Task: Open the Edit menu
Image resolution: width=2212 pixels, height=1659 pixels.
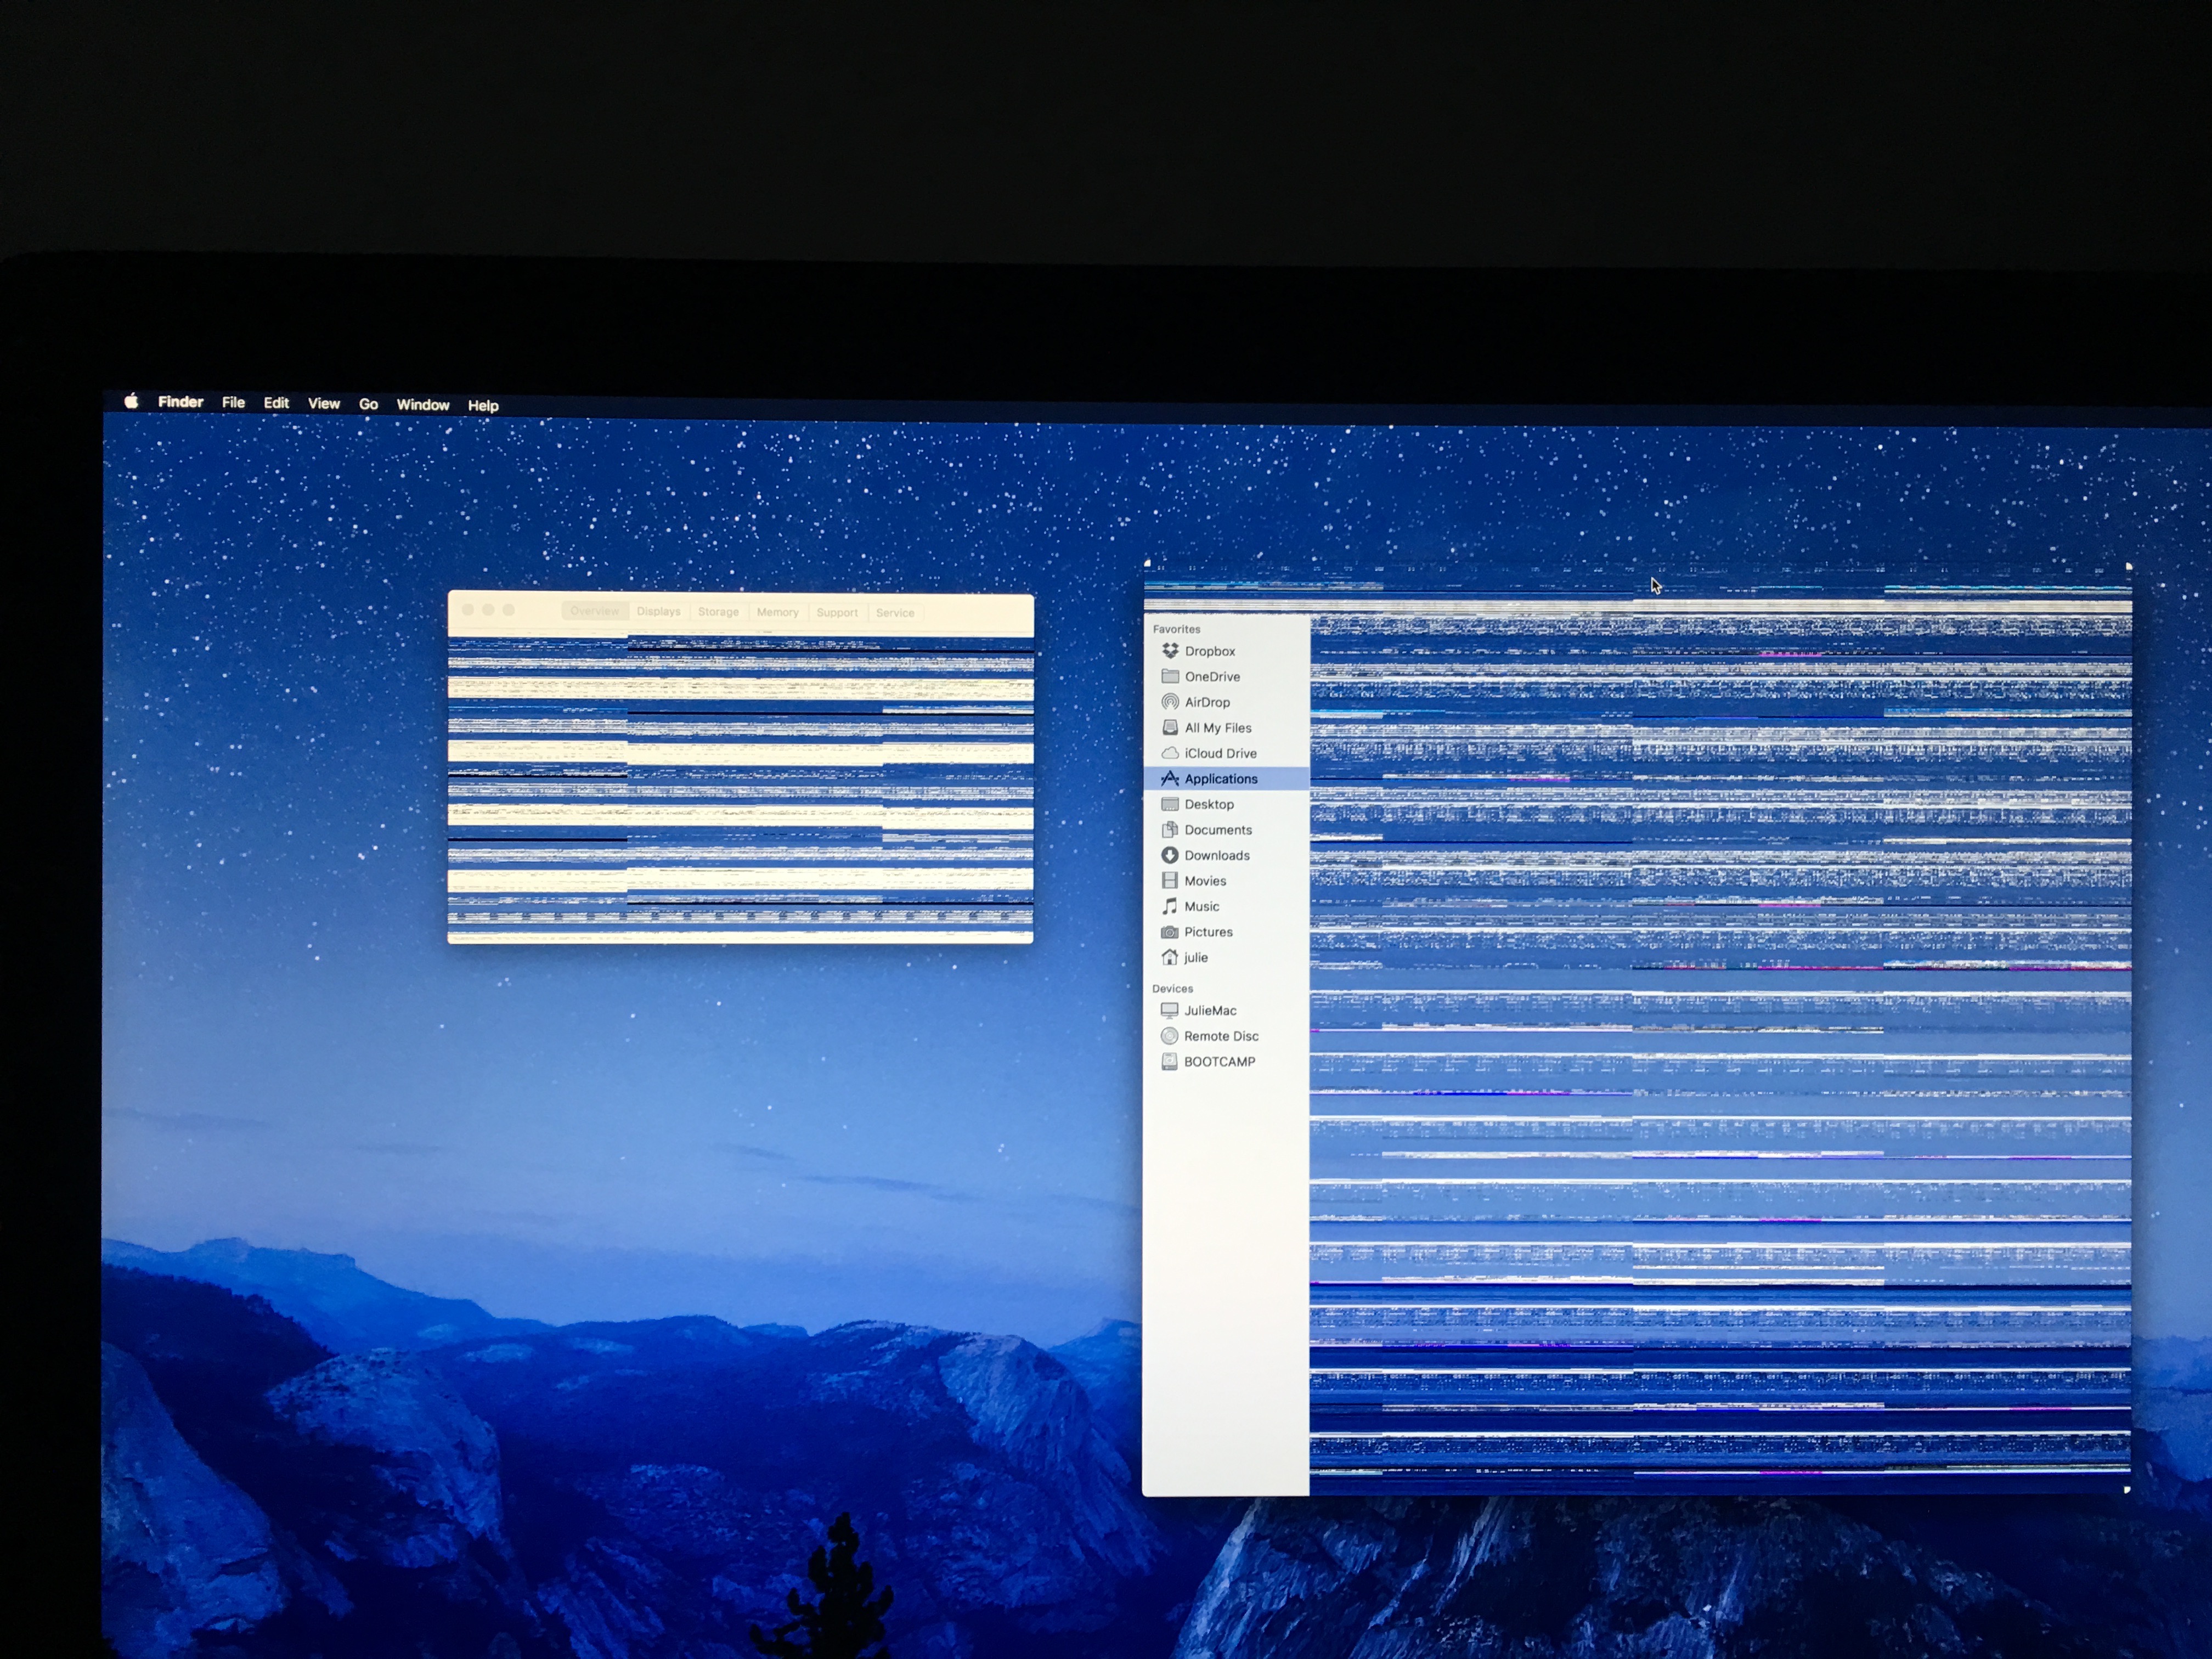Action: point(276,403)
